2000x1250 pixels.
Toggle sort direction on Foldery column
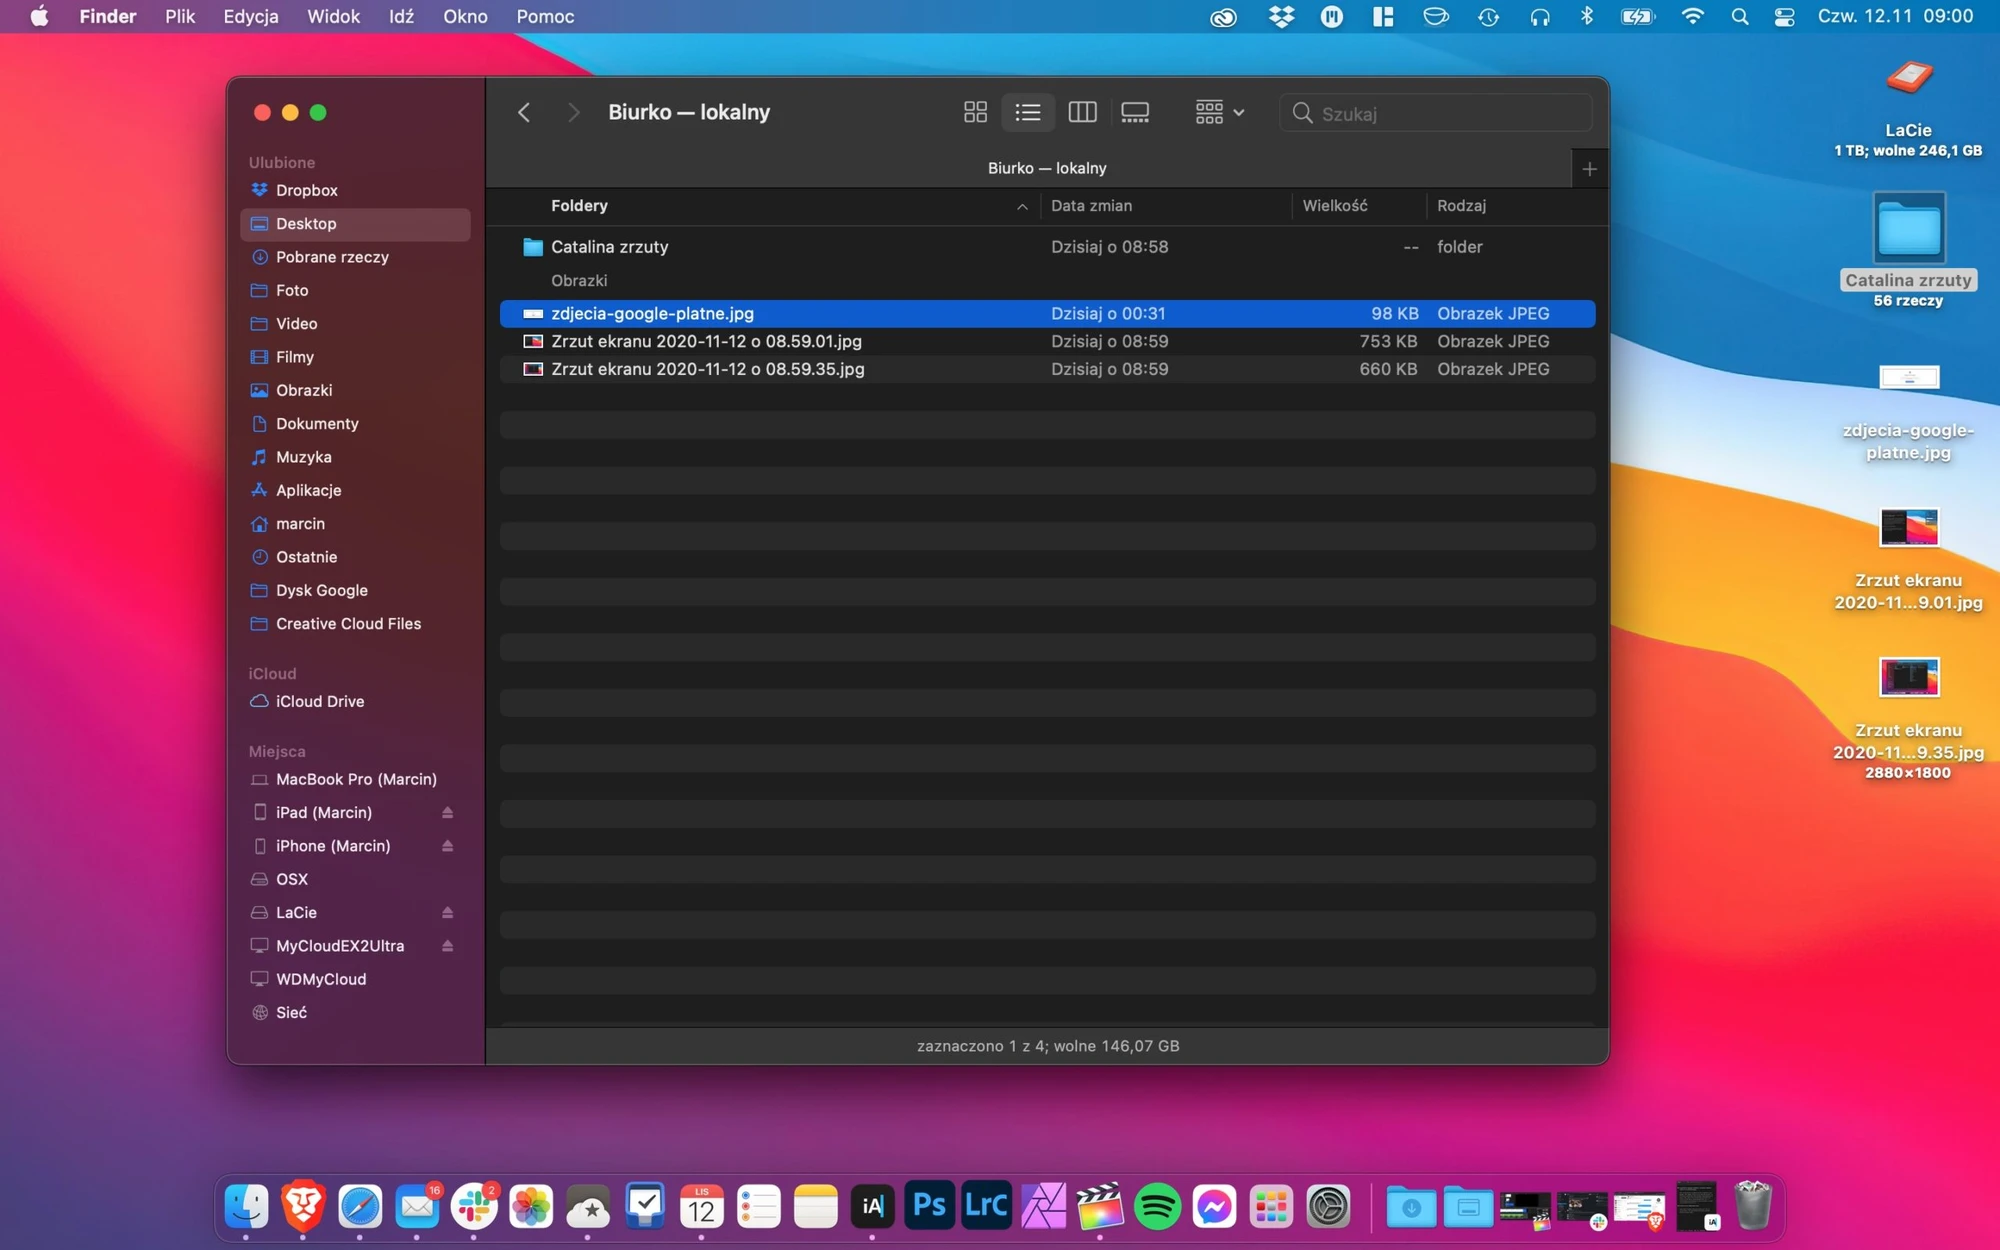1022,206
